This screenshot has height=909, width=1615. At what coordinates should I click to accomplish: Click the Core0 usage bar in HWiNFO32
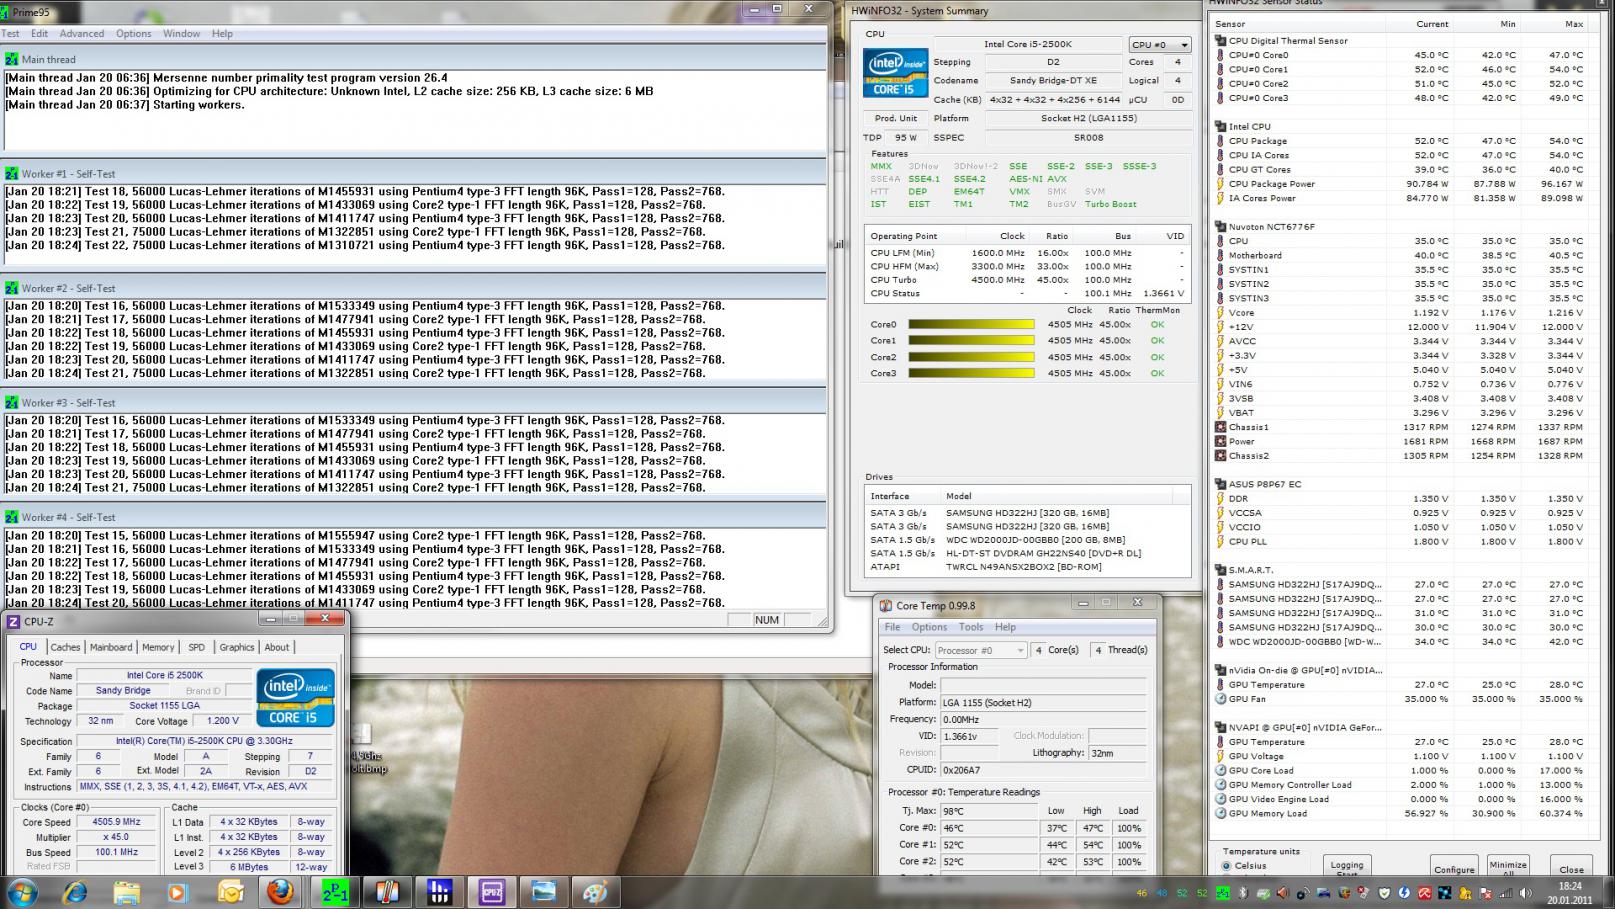point(971,325)
